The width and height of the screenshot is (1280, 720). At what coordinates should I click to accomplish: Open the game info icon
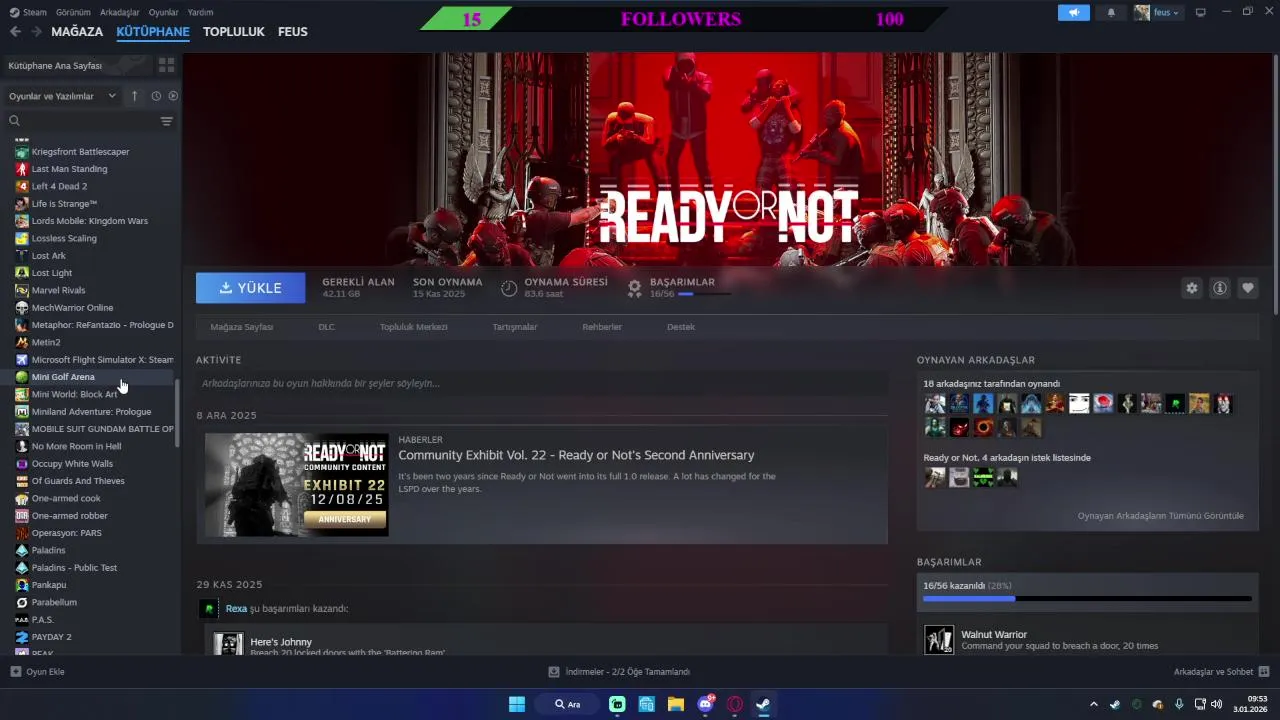point(1220,288)
